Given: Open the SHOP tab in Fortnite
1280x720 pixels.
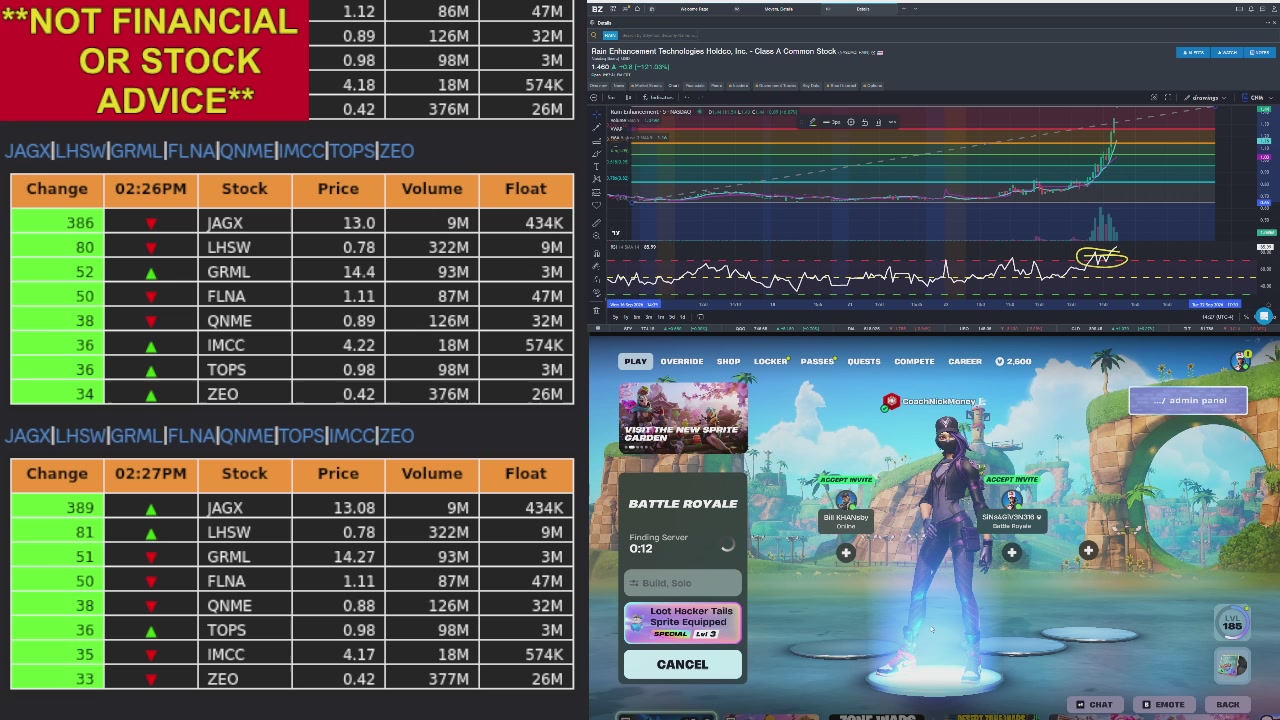Looking at the screenshot, I should point(728,361).
